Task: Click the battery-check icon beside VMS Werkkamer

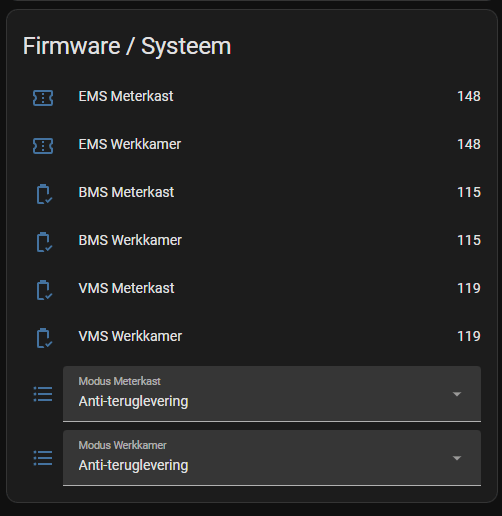Action: [44, 338]
